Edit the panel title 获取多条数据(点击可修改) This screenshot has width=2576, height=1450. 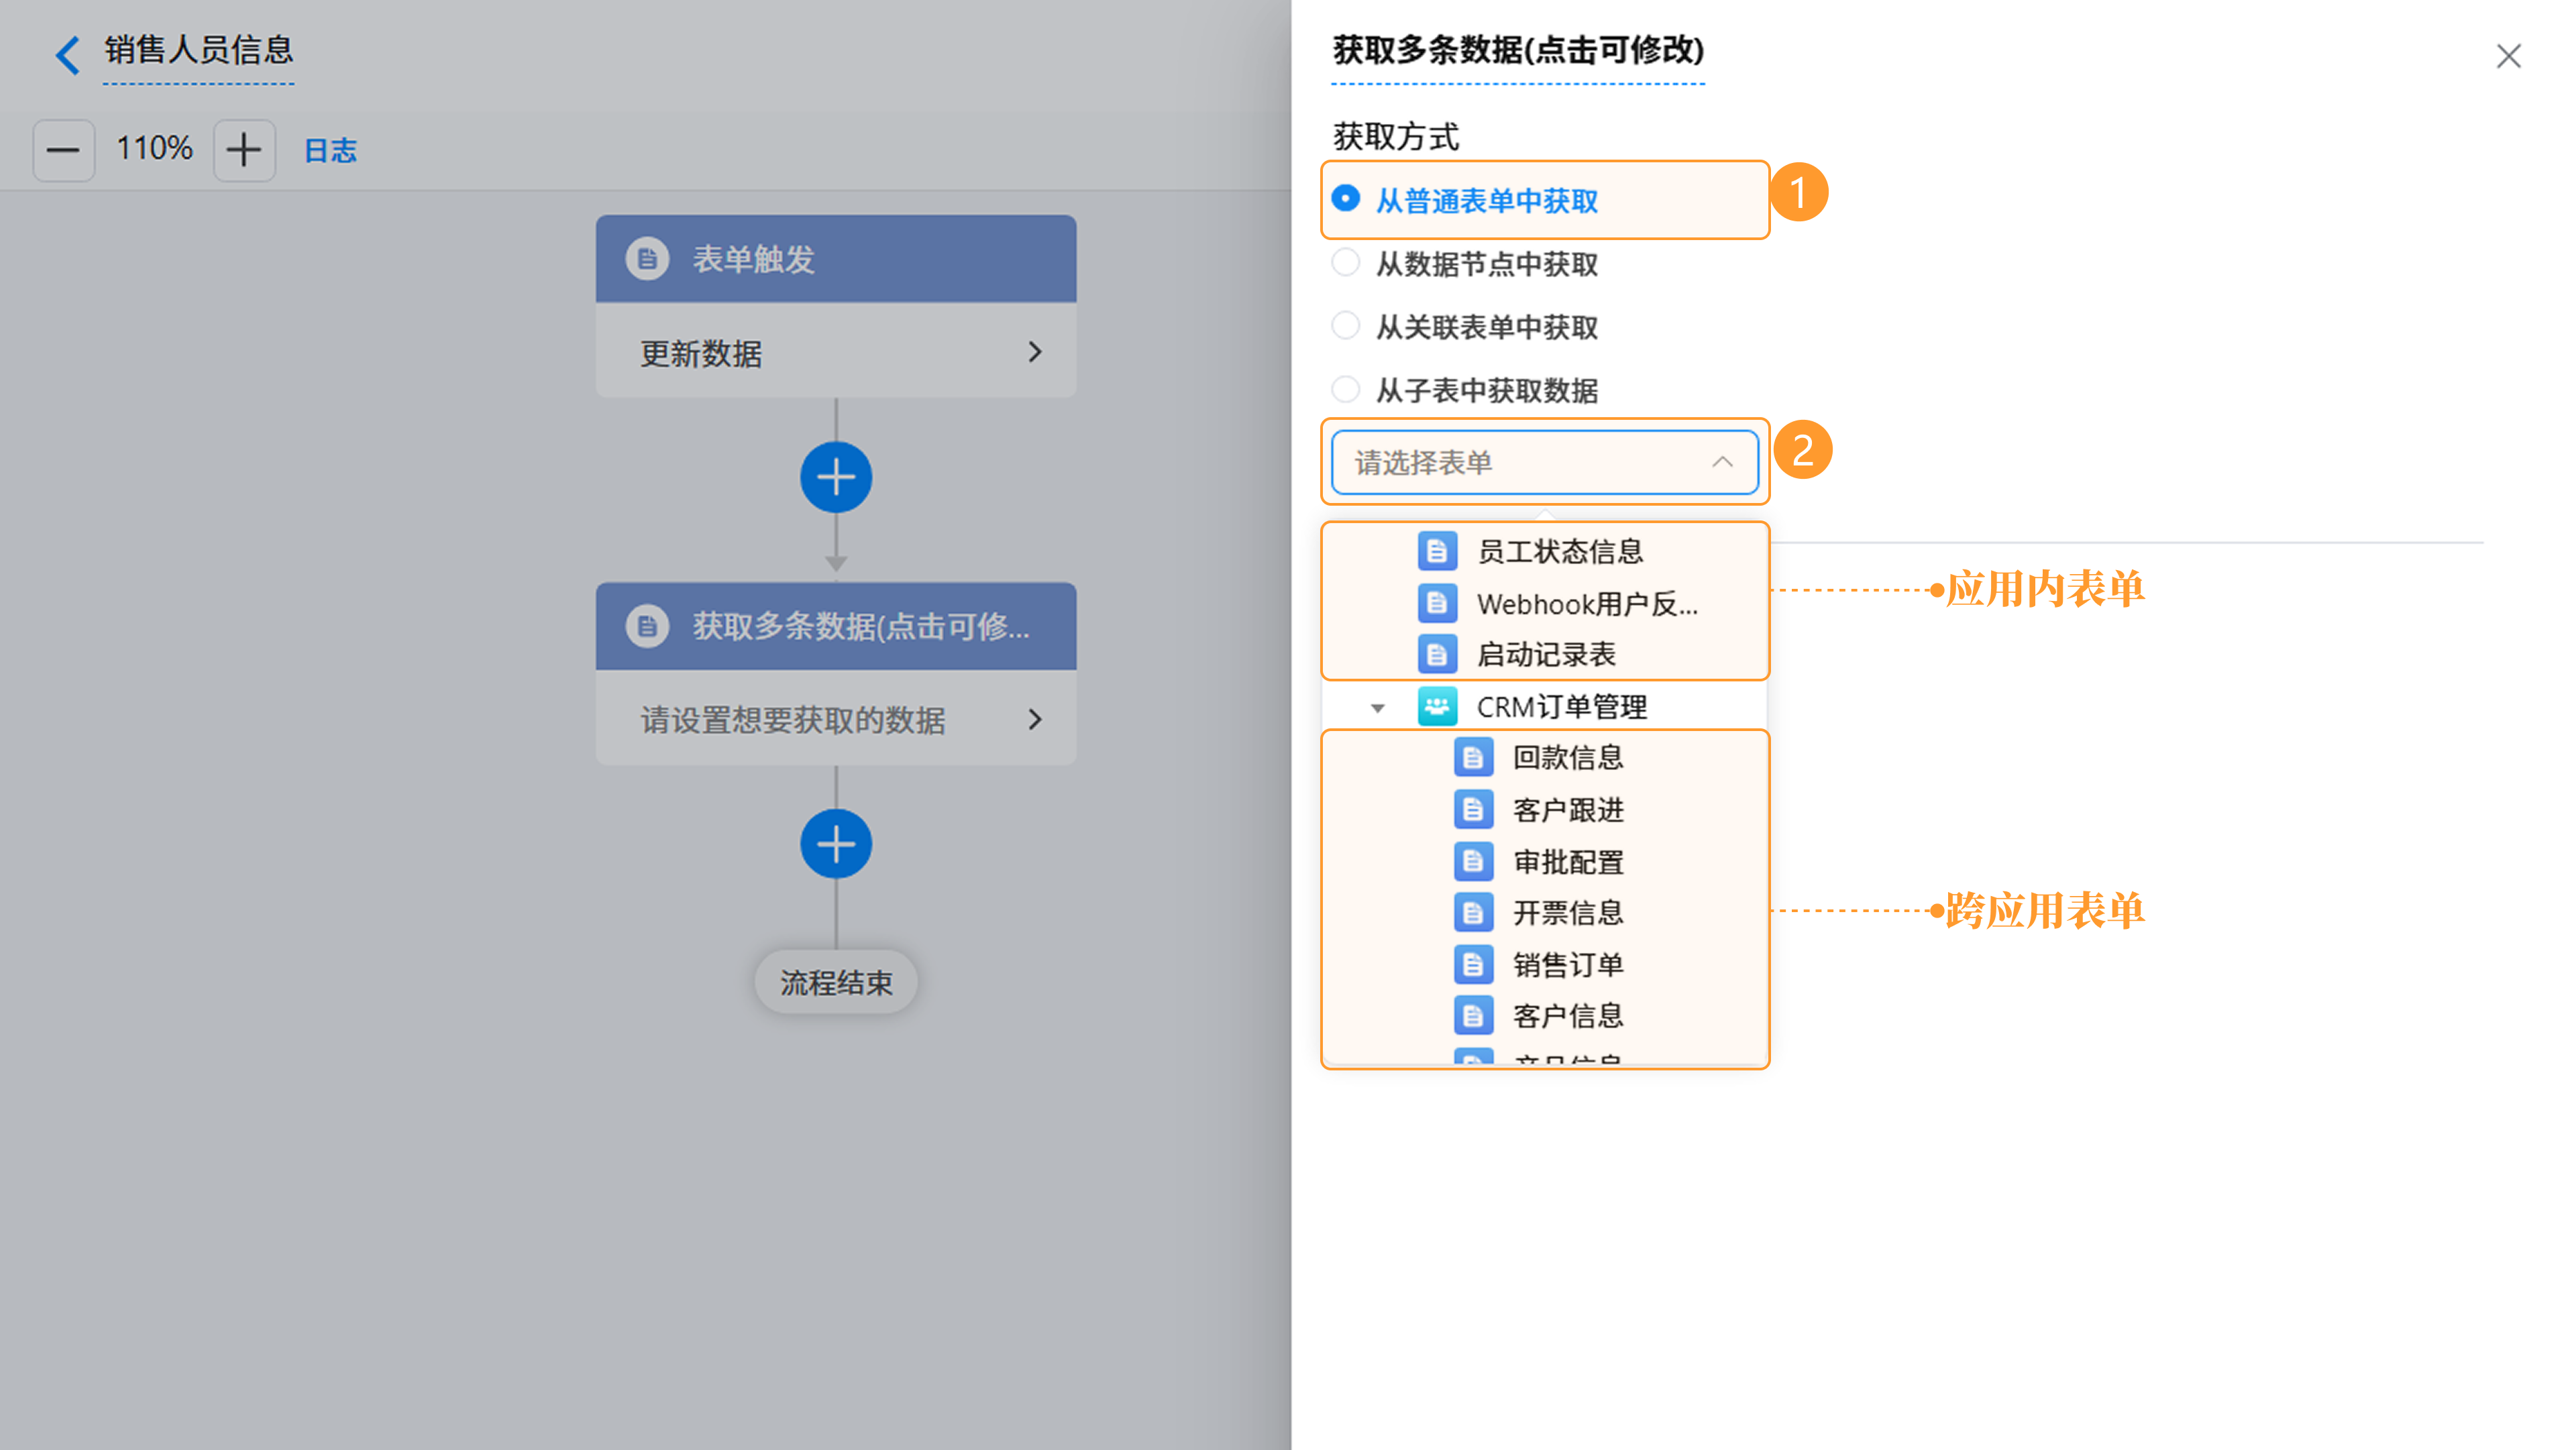click(x=1518, y=50)
